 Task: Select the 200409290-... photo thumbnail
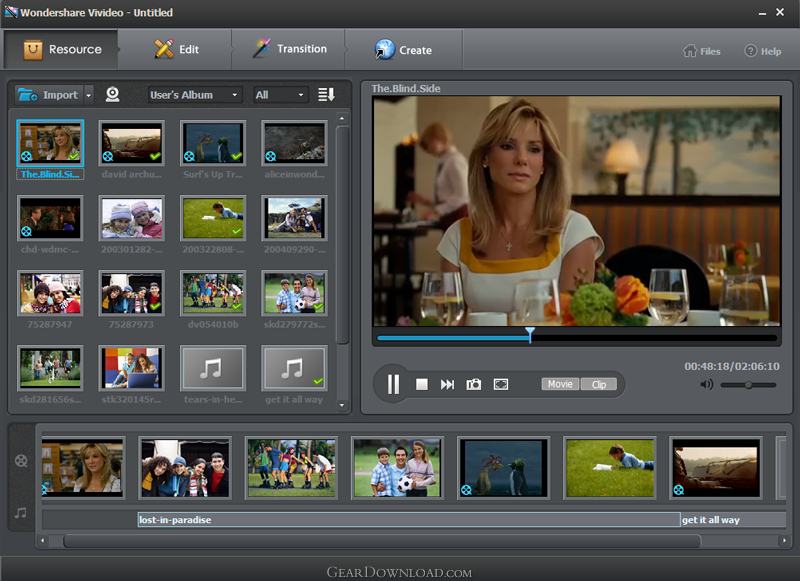pyautogui.click(x=294, y=218)
